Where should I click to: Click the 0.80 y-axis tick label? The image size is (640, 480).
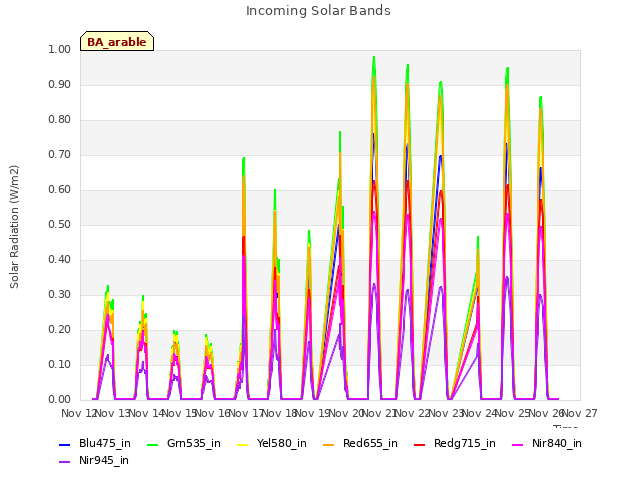pos(60,120)
